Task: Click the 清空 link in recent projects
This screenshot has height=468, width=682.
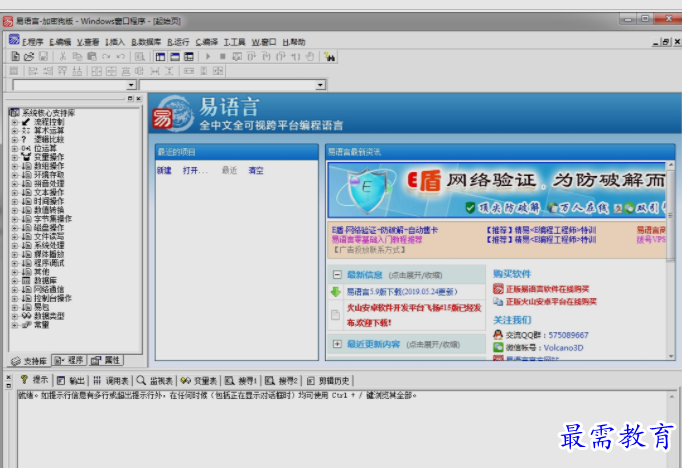Action: tap(256, 170)
